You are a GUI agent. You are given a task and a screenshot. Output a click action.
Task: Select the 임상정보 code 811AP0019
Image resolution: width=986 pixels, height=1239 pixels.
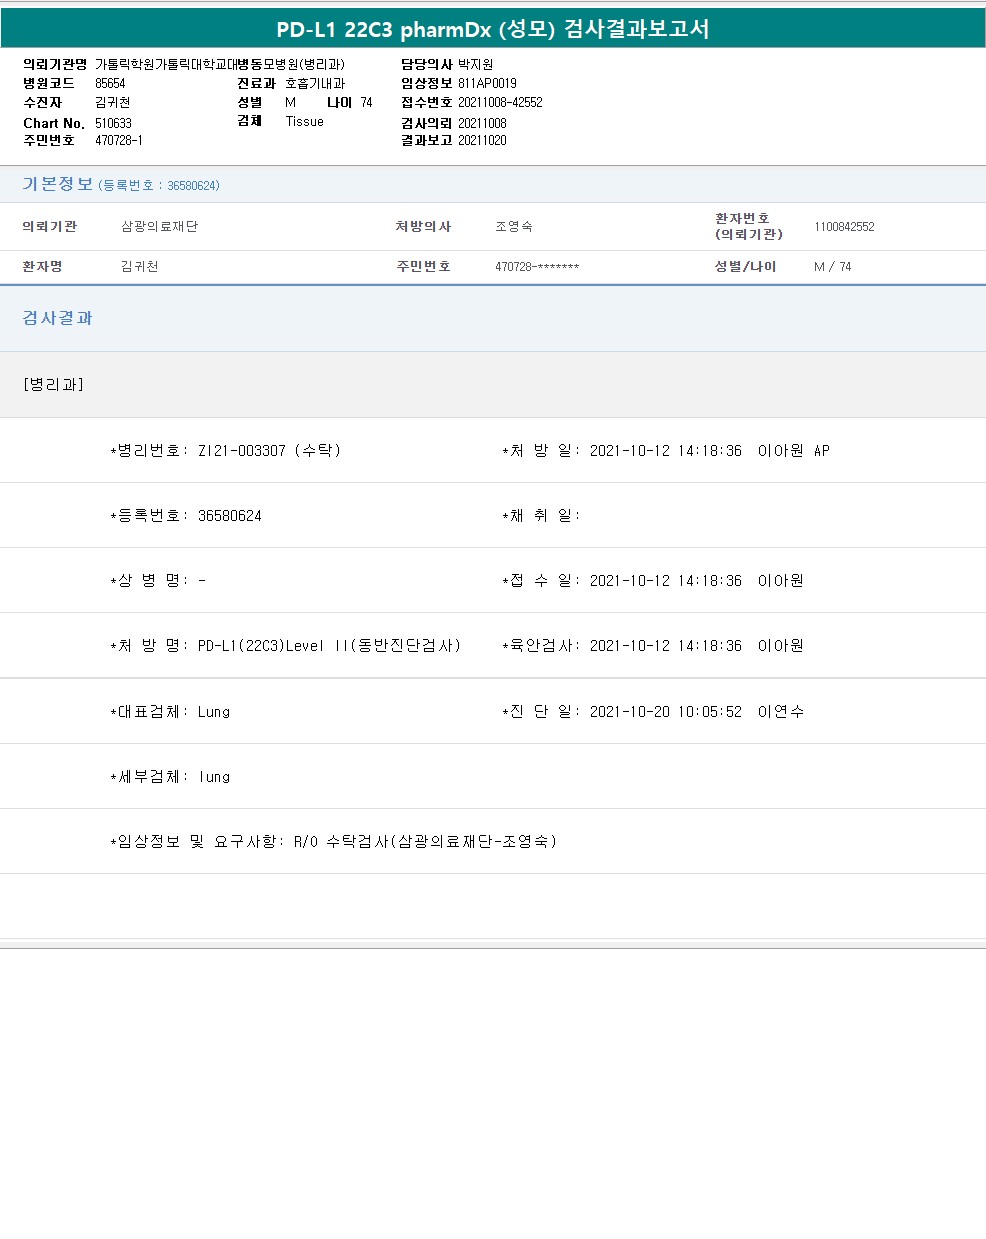coord(487,84)
